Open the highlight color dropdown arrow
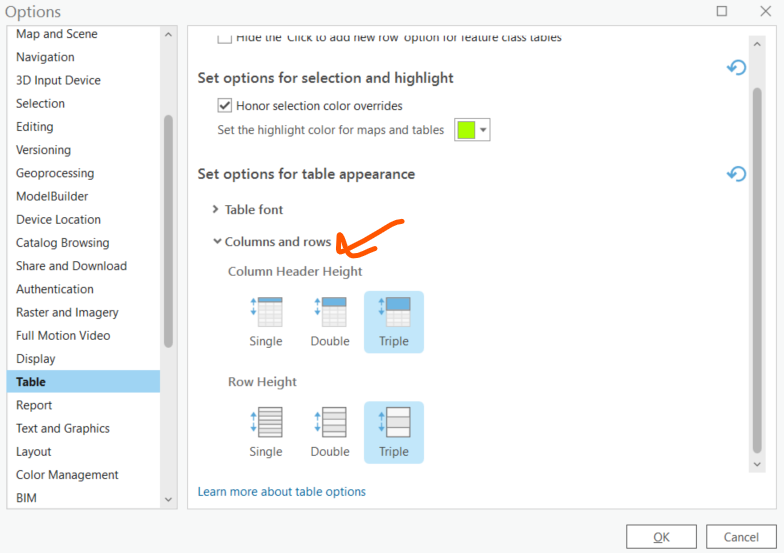This screenshot has height=553, width=784. click(483, 130)
